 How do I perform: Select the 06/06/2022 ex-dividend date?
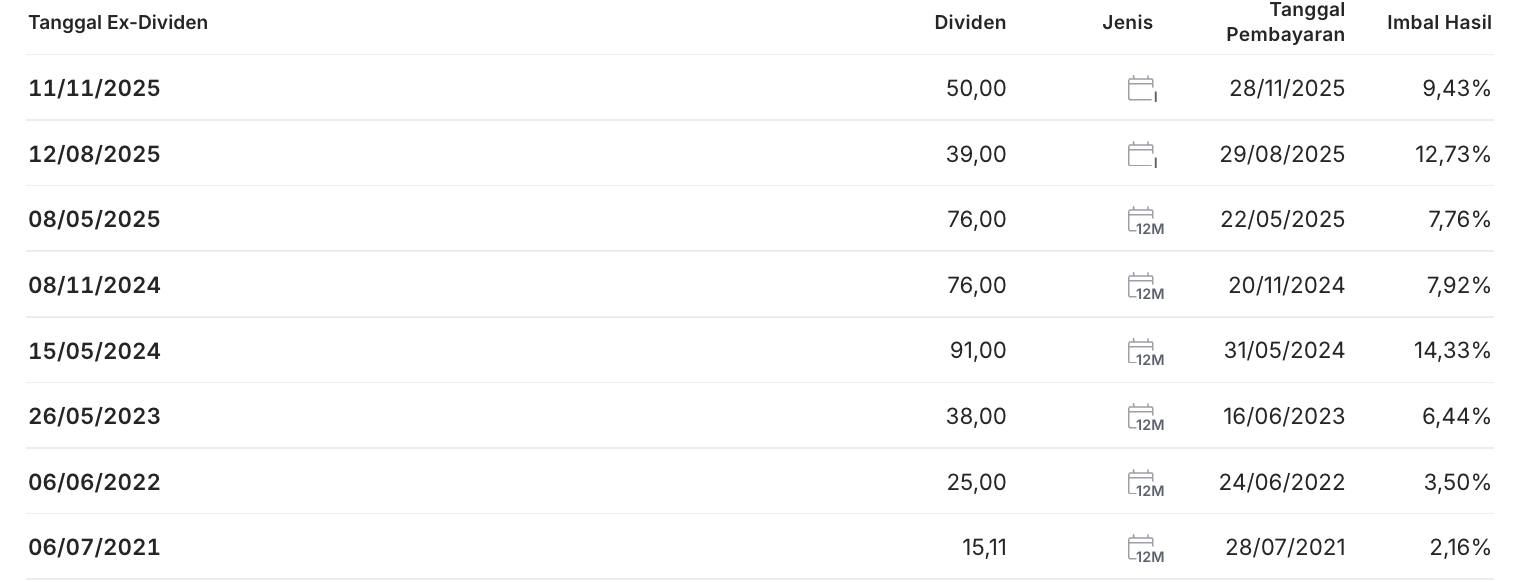tap(94, 483)
